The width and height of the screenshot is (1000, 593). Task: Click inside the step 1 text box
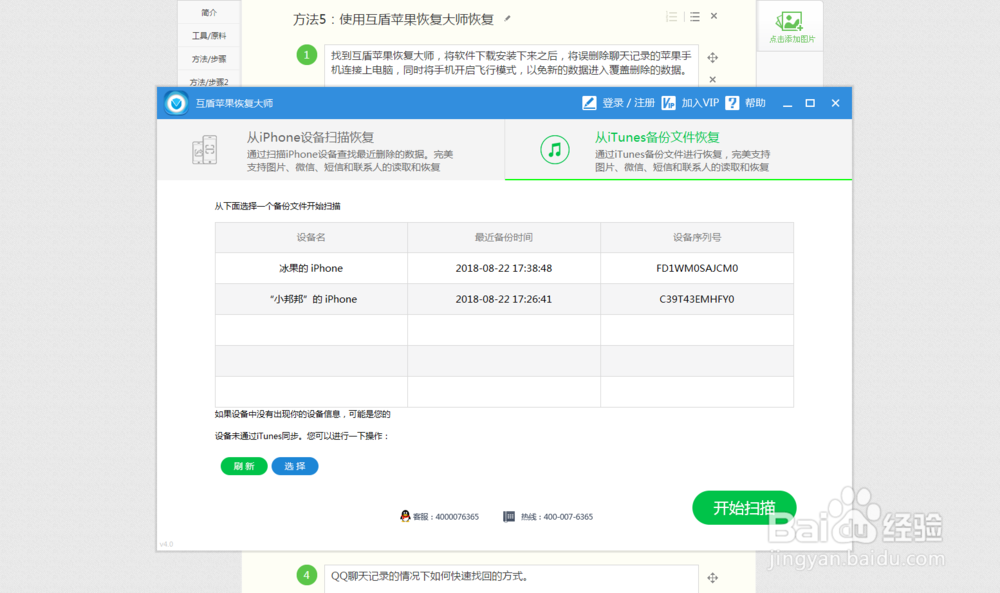511,65
